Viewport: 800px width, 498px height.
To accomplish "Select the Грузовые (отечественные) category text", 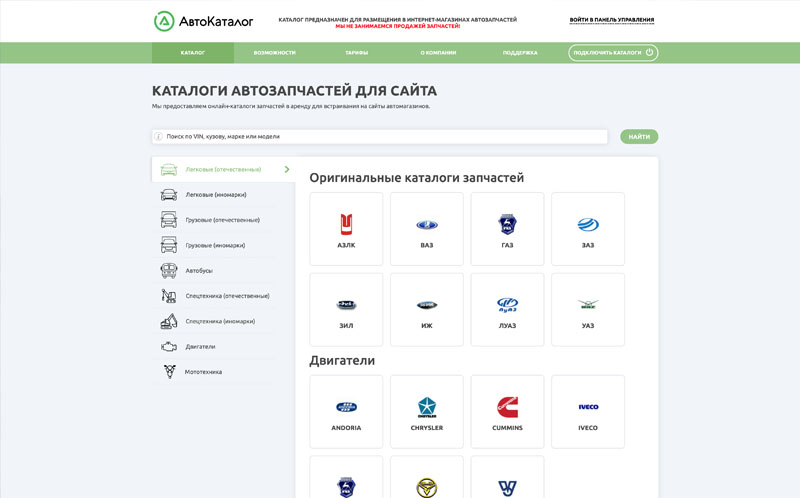I will [x=222, y=220].
